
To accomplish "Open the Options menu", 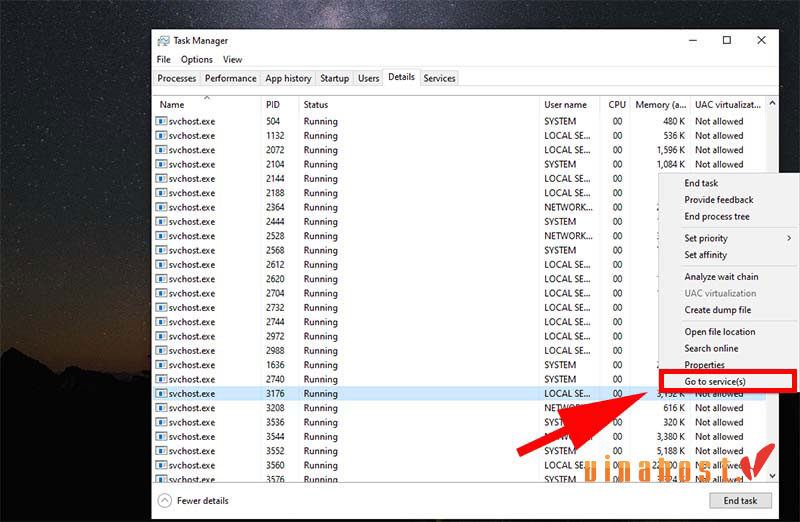I will click(196, 60).
